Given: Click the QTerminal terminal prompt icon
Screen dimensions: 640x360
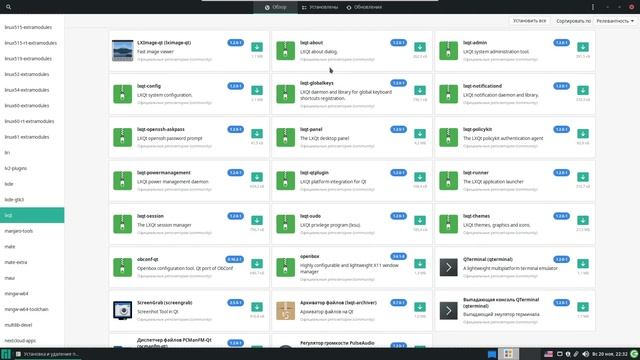Looking at the screenshot, I should point(448,267).
